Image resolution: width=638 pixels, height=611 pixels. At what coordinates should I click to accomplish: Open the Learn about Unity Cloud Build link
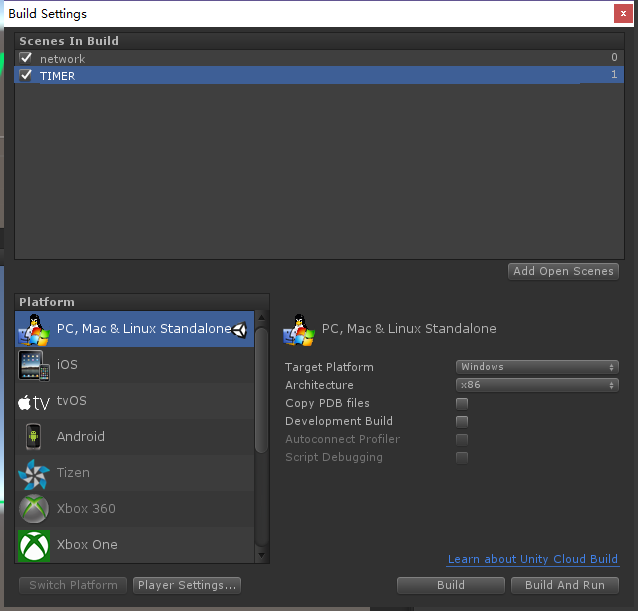point(533,559)
